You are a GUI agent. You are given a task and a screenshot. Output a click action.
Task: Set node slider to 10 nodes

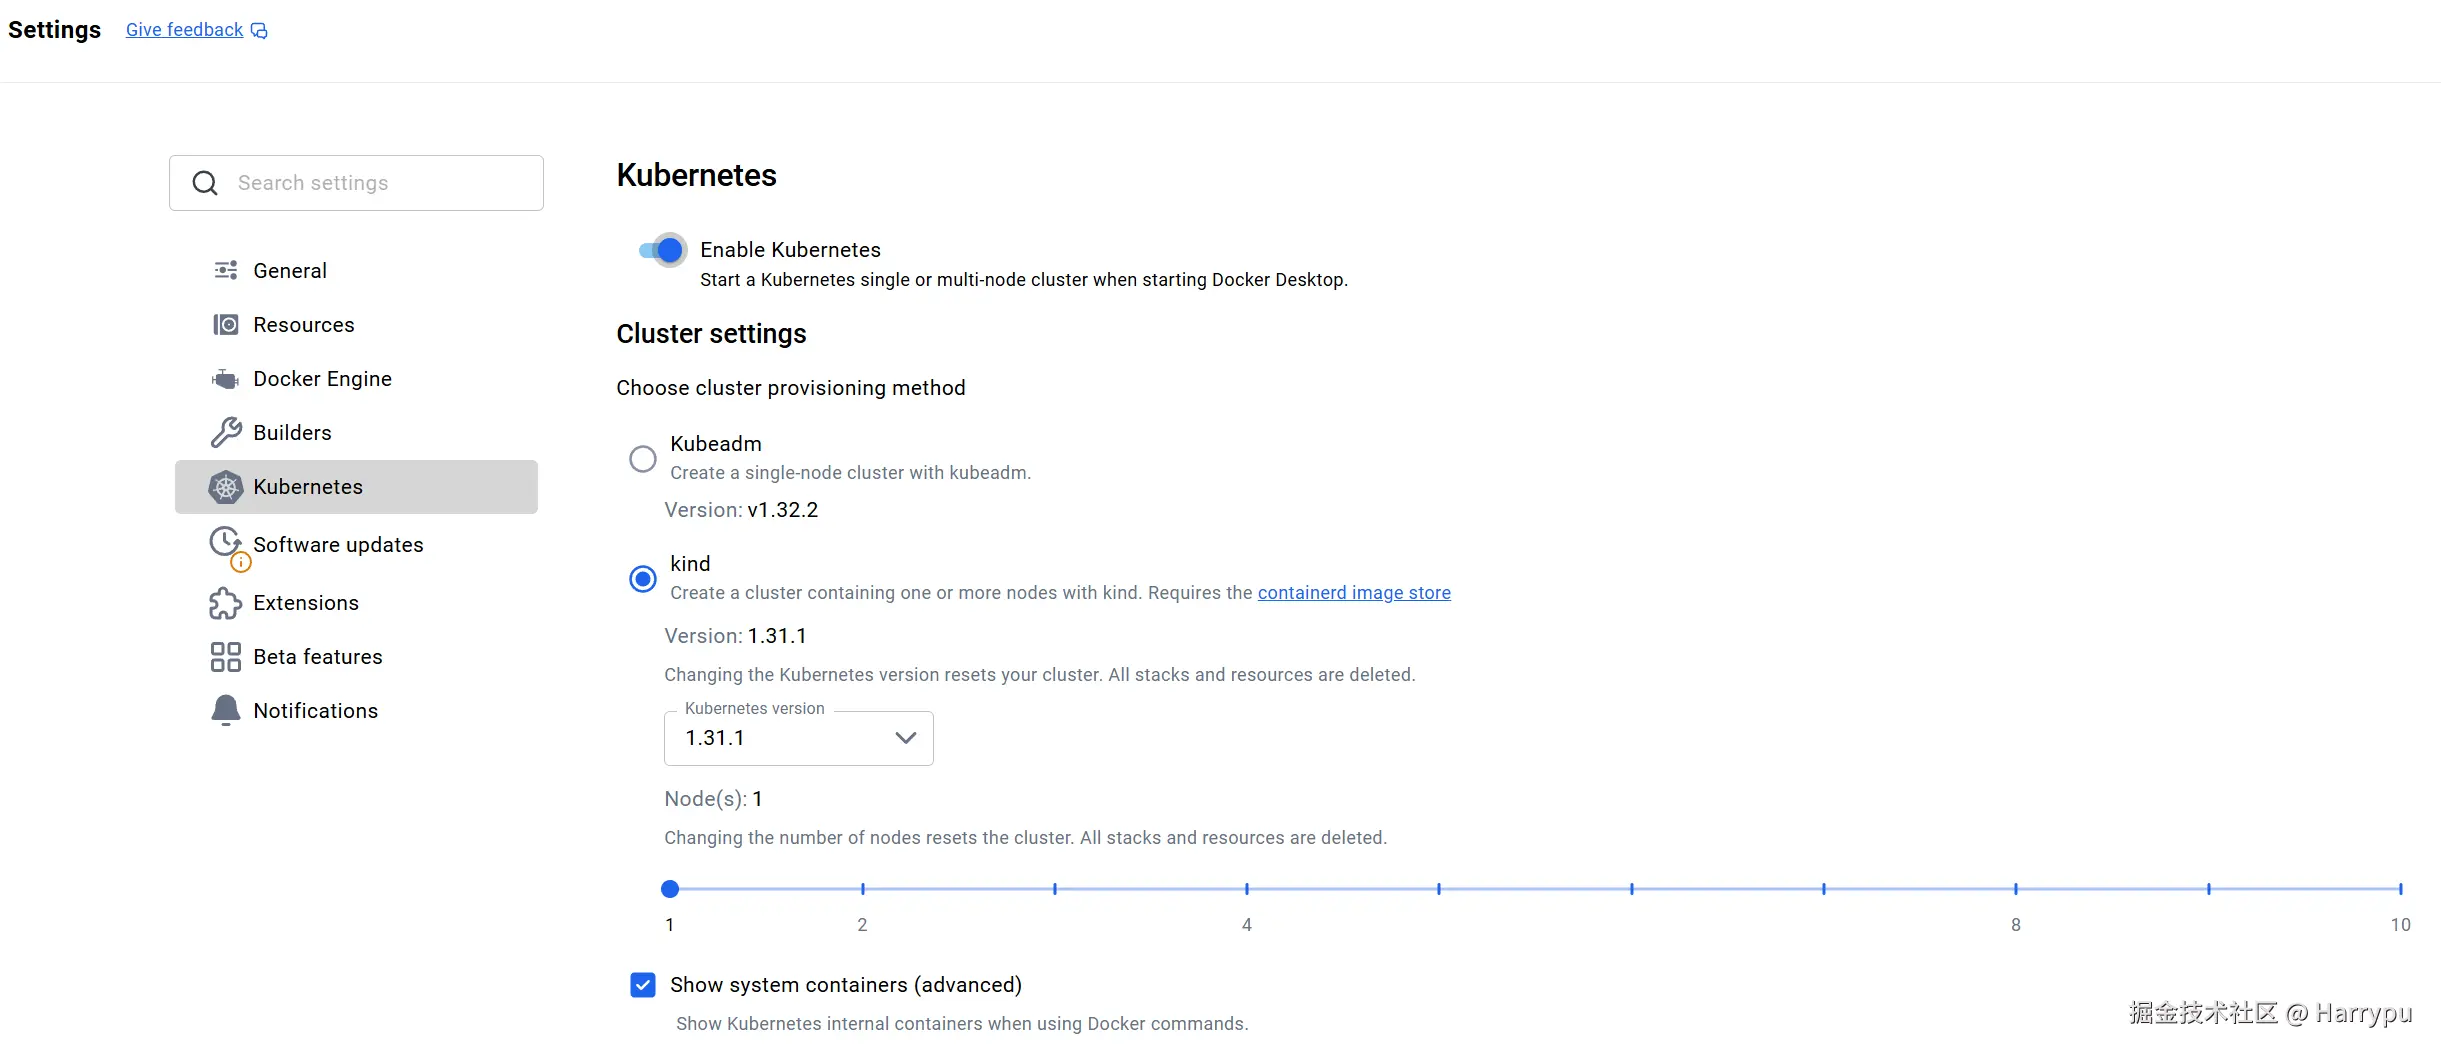coord(2400,889)
